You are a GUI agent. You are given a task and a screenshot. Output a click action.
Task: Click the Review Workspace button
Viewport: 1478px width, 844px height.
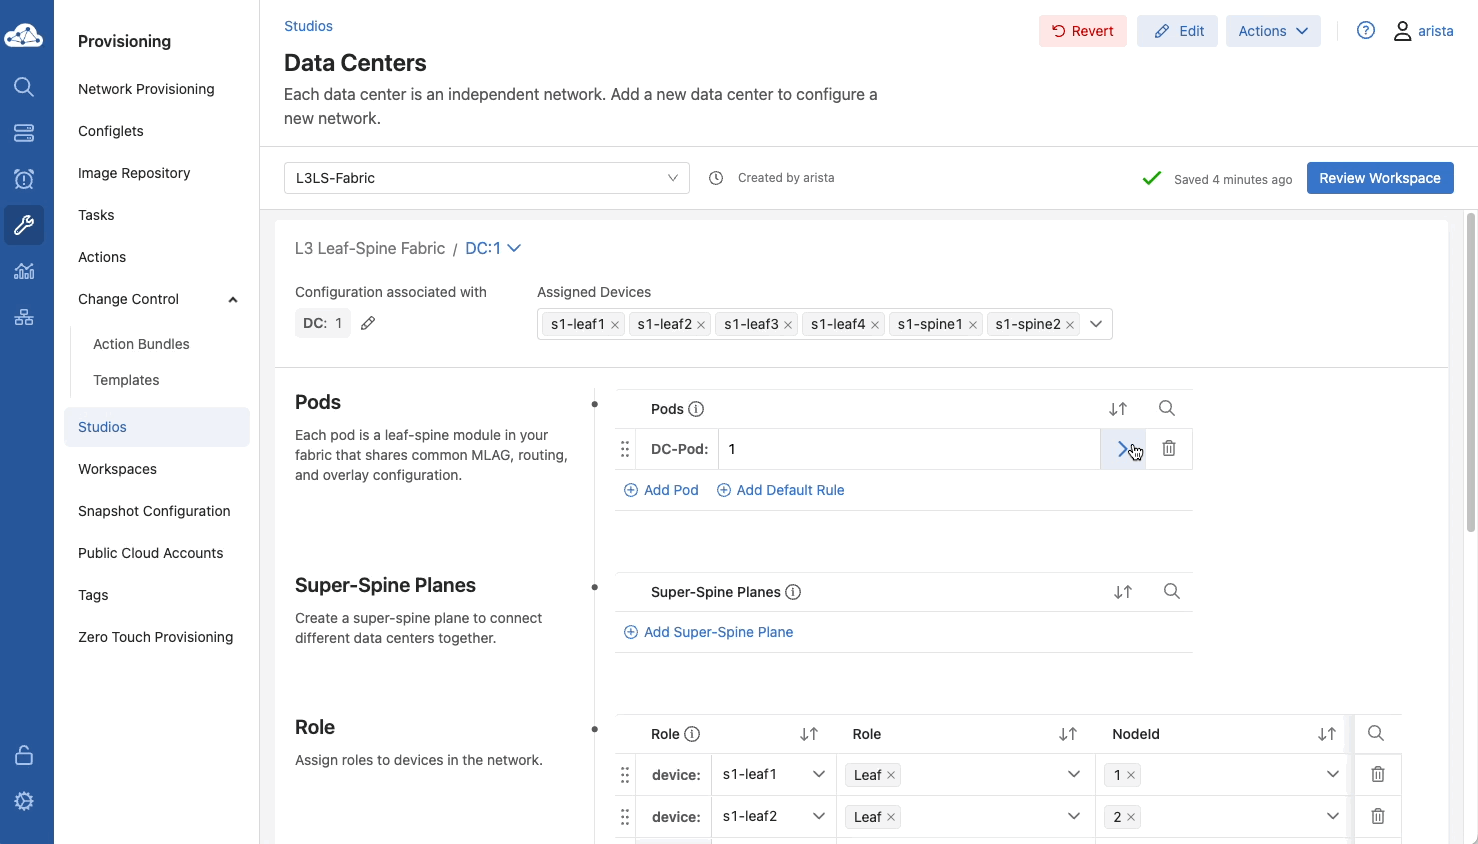(1379, 178)
